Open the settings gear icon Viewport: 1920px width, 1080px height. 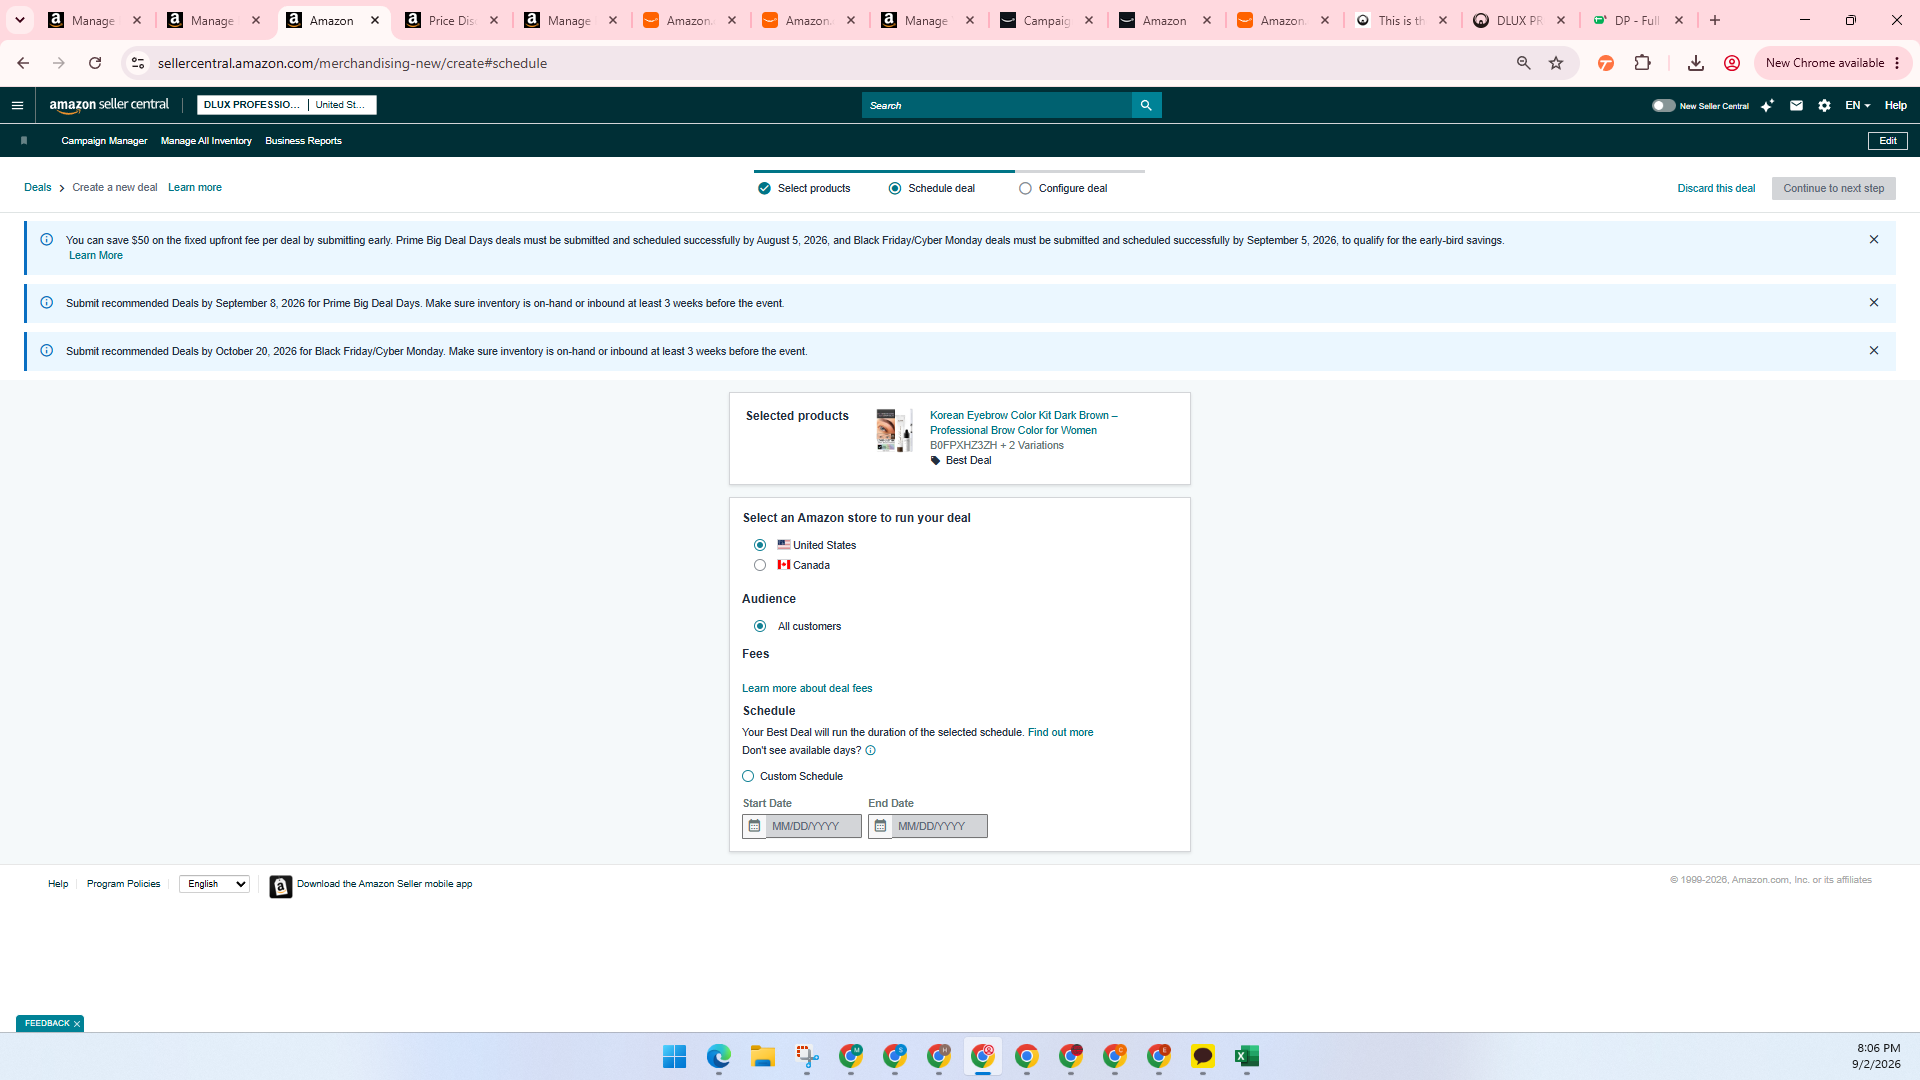pos(1824,105)
